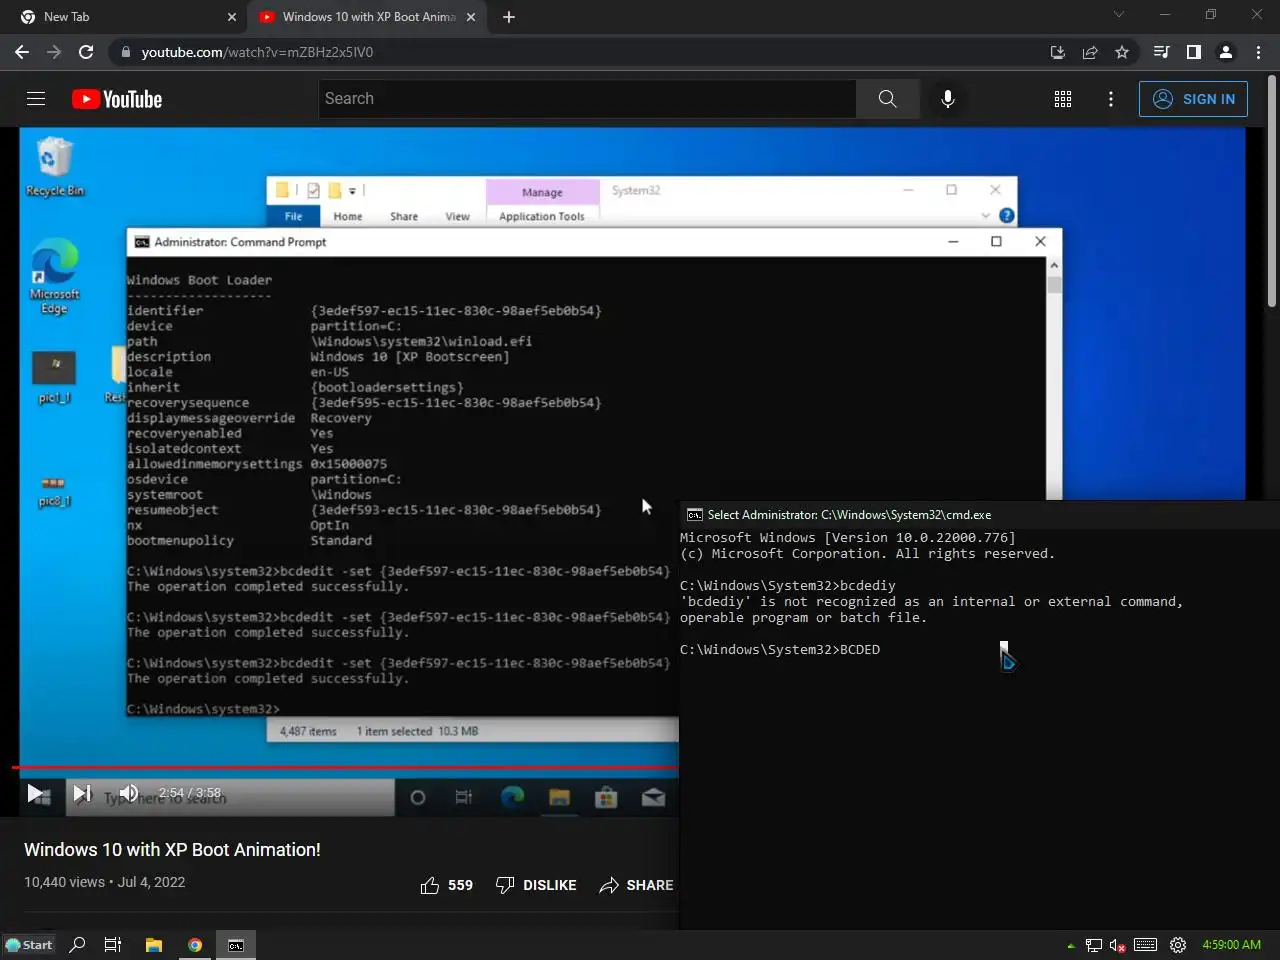Open YouTube apps grid icon
The image size is (1280, 960).
click(x=1063, y=99)
